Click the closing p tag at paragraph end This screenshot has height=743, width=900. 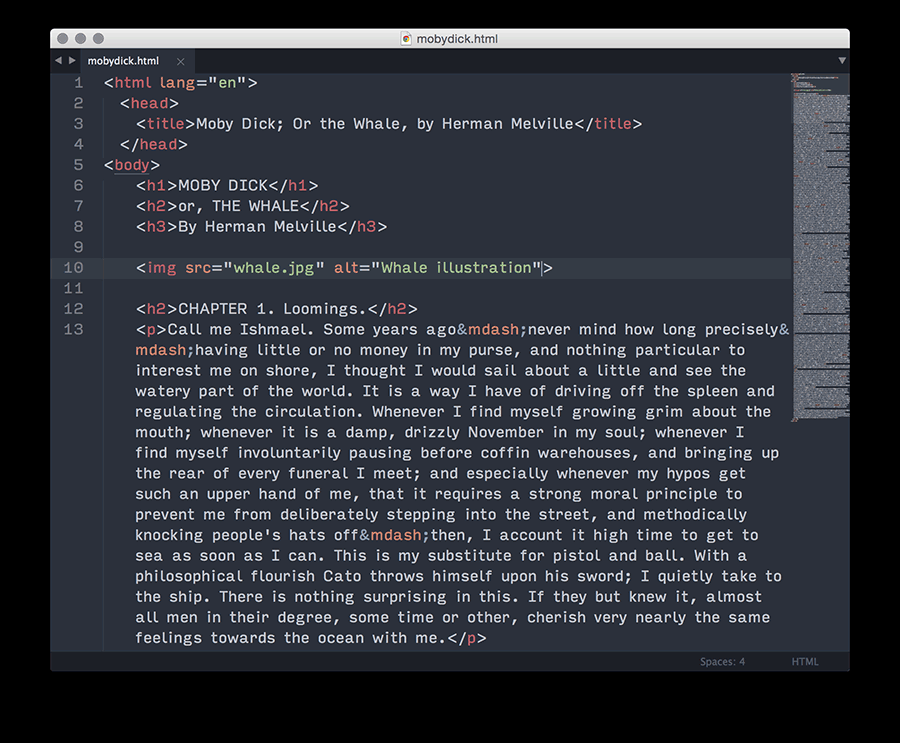pos(467,638)
